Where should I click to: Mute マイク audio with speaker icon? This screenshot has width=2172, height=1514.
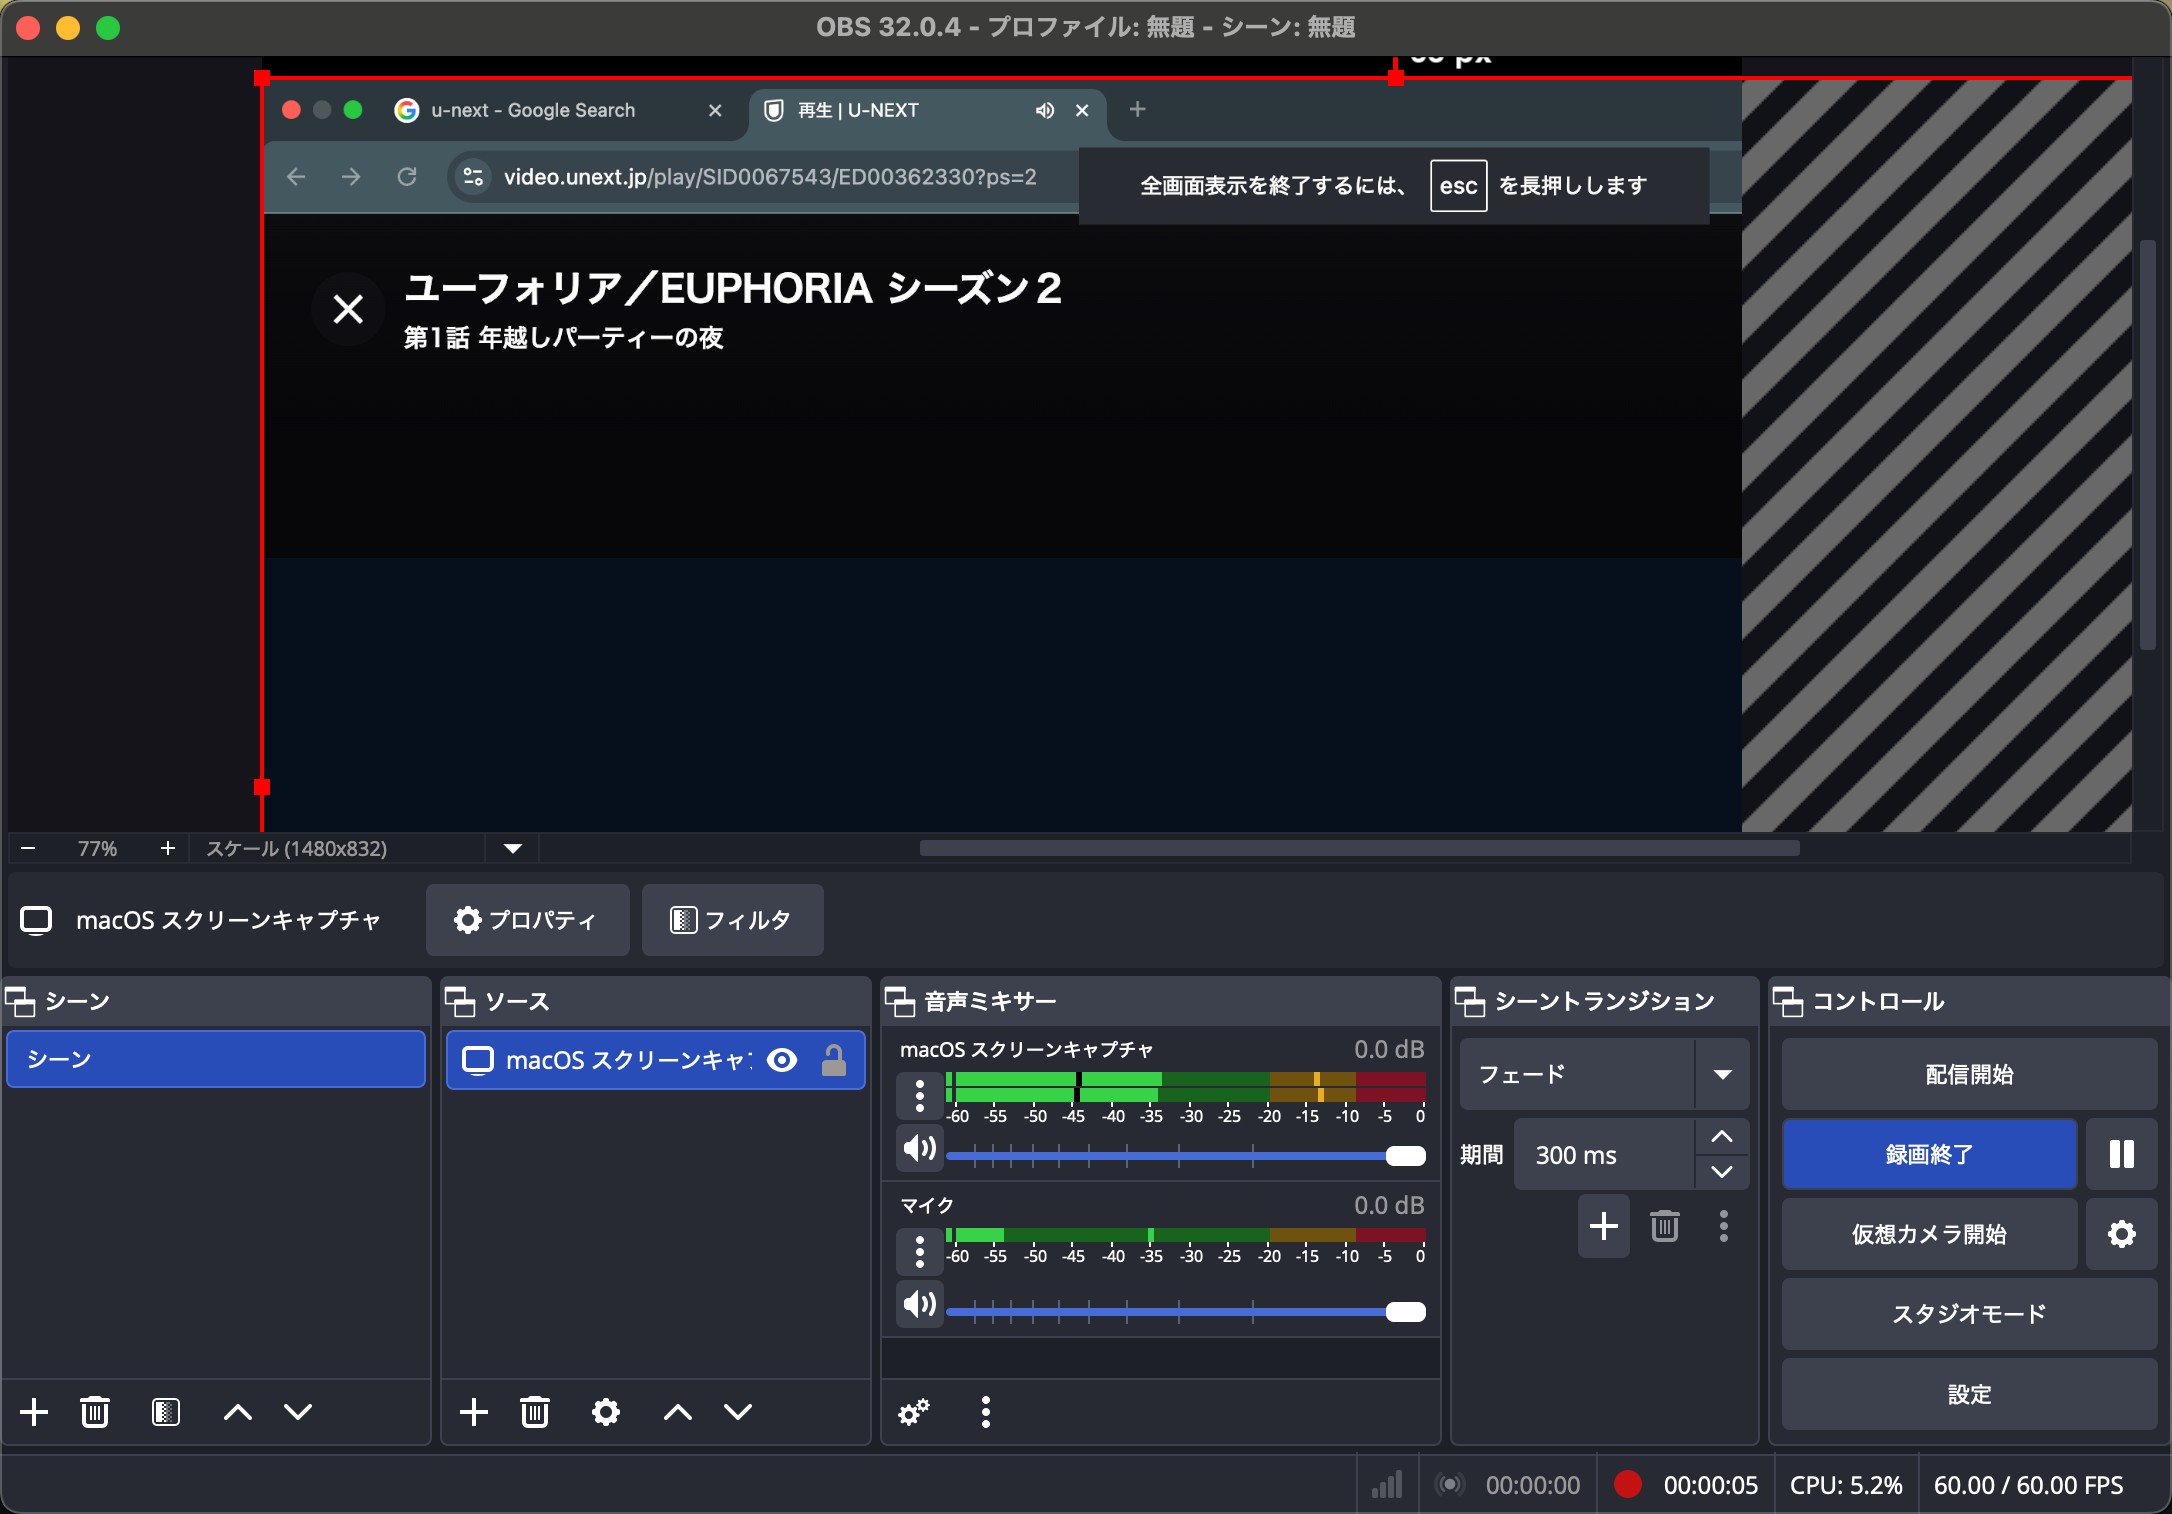pos(920,1304)
